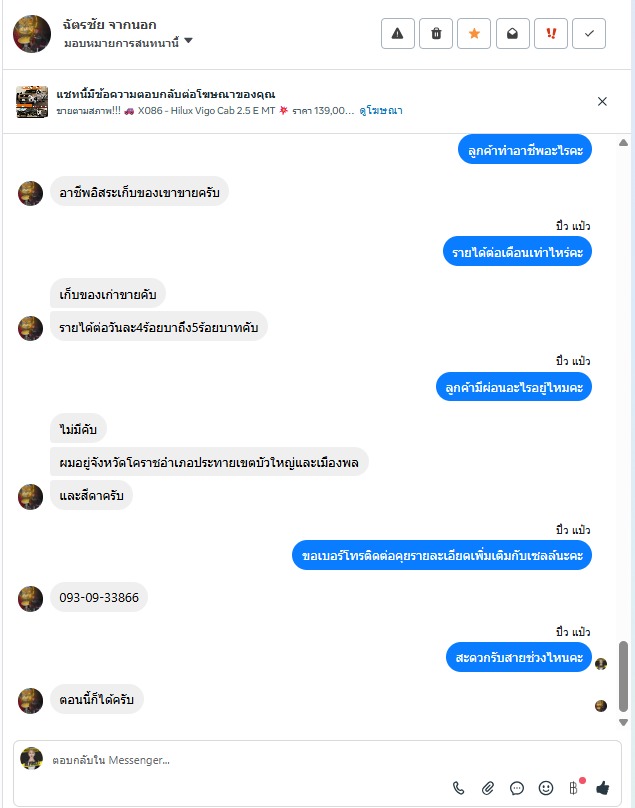Viewport: 635px width, 808px height.
Task: Attach a file with paperclip icon
Action: click(488, 788)
